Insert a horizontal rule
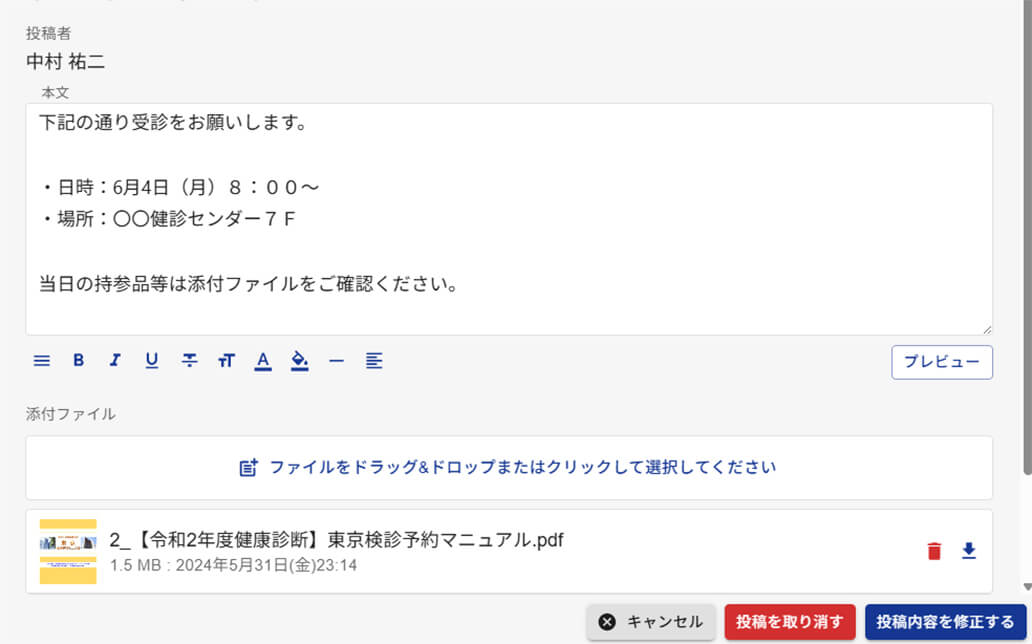The width and height of the screenshot is (1032, 644). pyautogui.click(x=336, y=361)
